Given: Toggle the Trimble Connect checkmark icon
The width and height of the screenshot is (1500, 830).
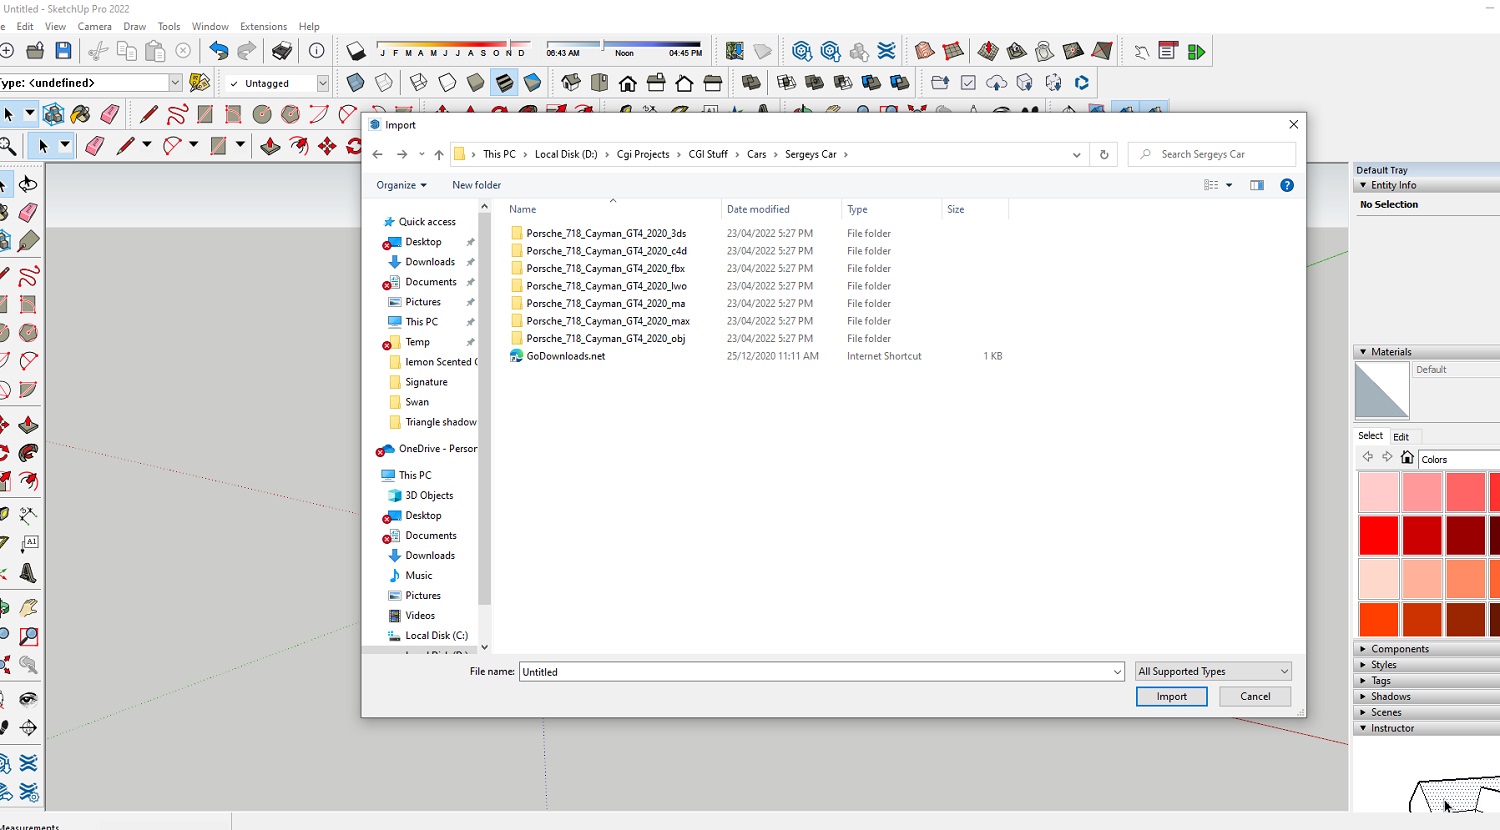Looking at the screenshot, I should click(968, 83).
